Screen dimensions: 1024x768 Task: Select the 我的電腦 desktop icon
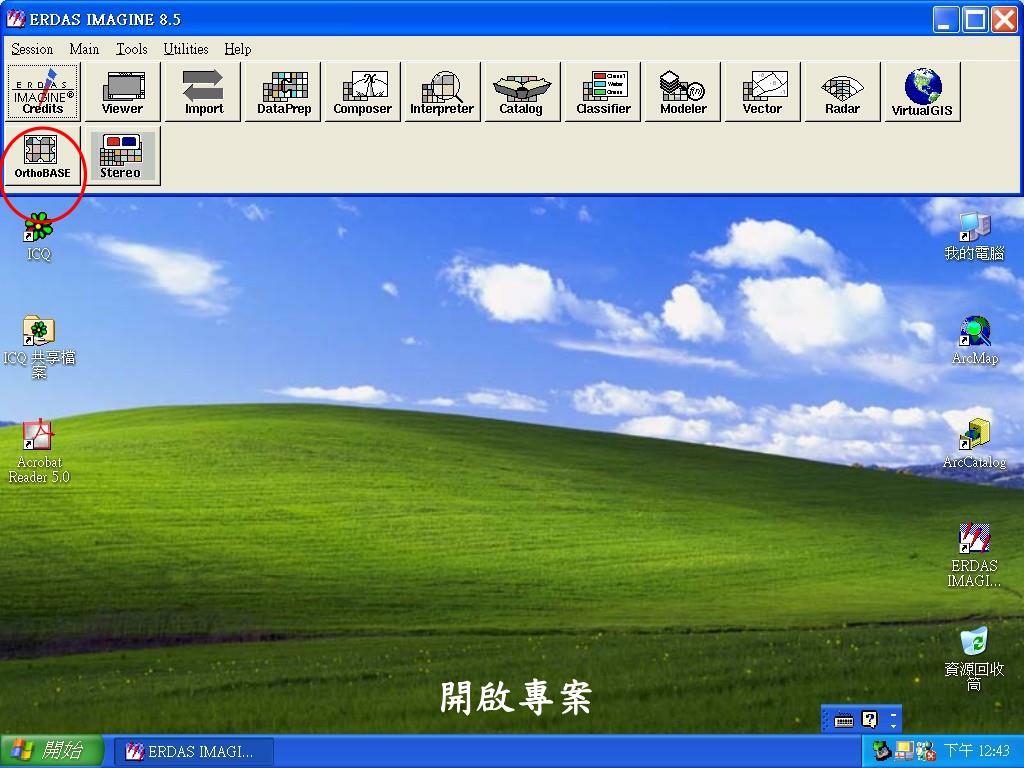pyautogui.click(x=974, y=236)
